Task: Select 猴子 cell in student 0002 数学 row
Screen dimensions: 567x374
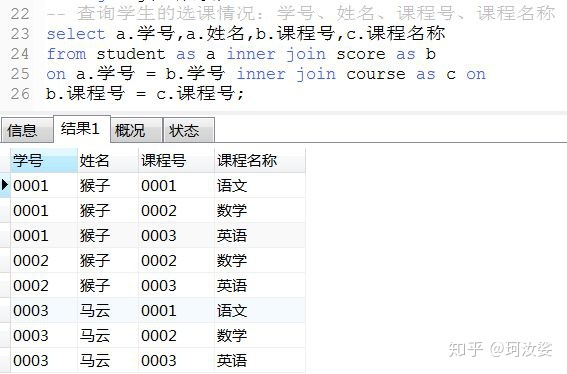Action: 108,260
